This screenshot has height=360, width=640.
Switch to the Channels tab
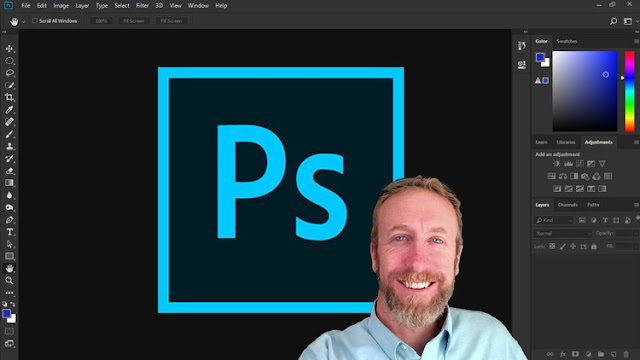pos(567,205)
